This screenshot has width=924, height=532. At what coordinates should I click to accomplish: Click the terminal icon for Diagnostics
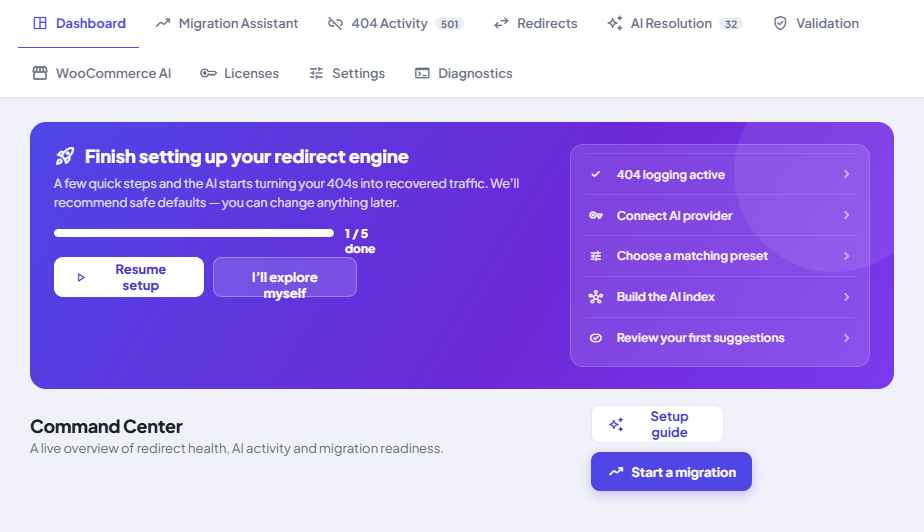click(x=422, y=73)
